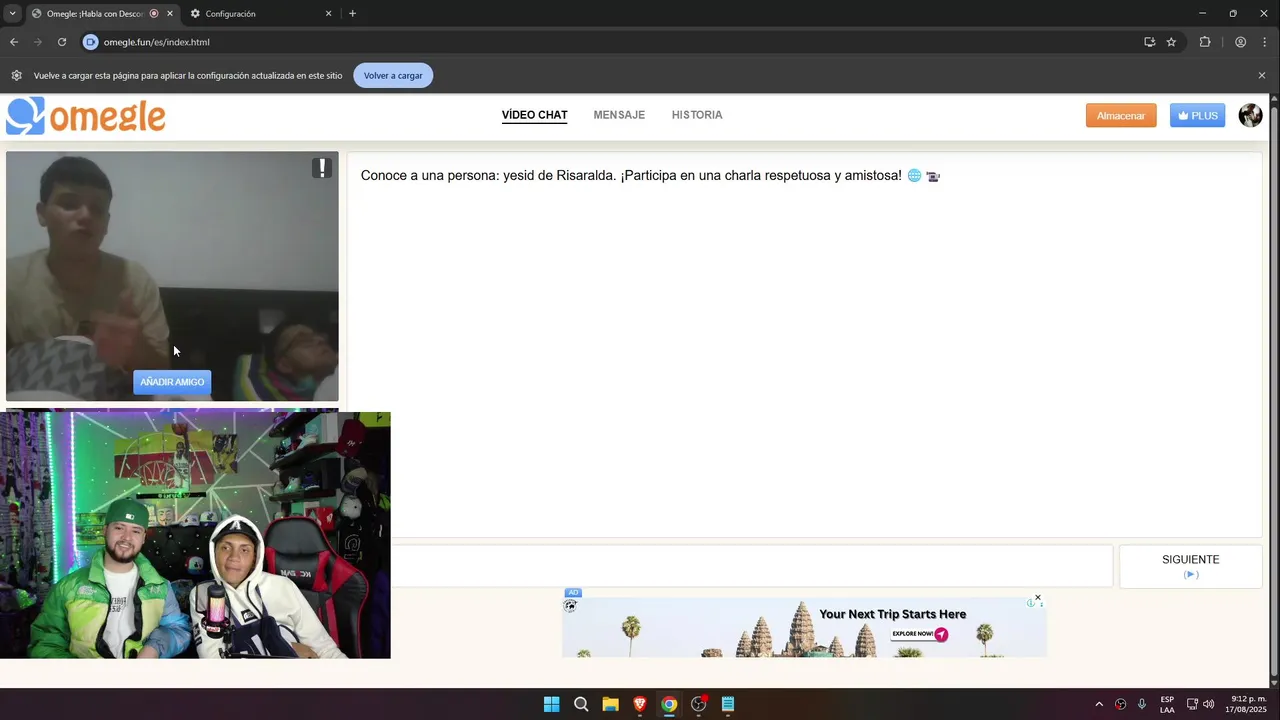
Task: Open a new browser tab
Action: pos(352,14)
